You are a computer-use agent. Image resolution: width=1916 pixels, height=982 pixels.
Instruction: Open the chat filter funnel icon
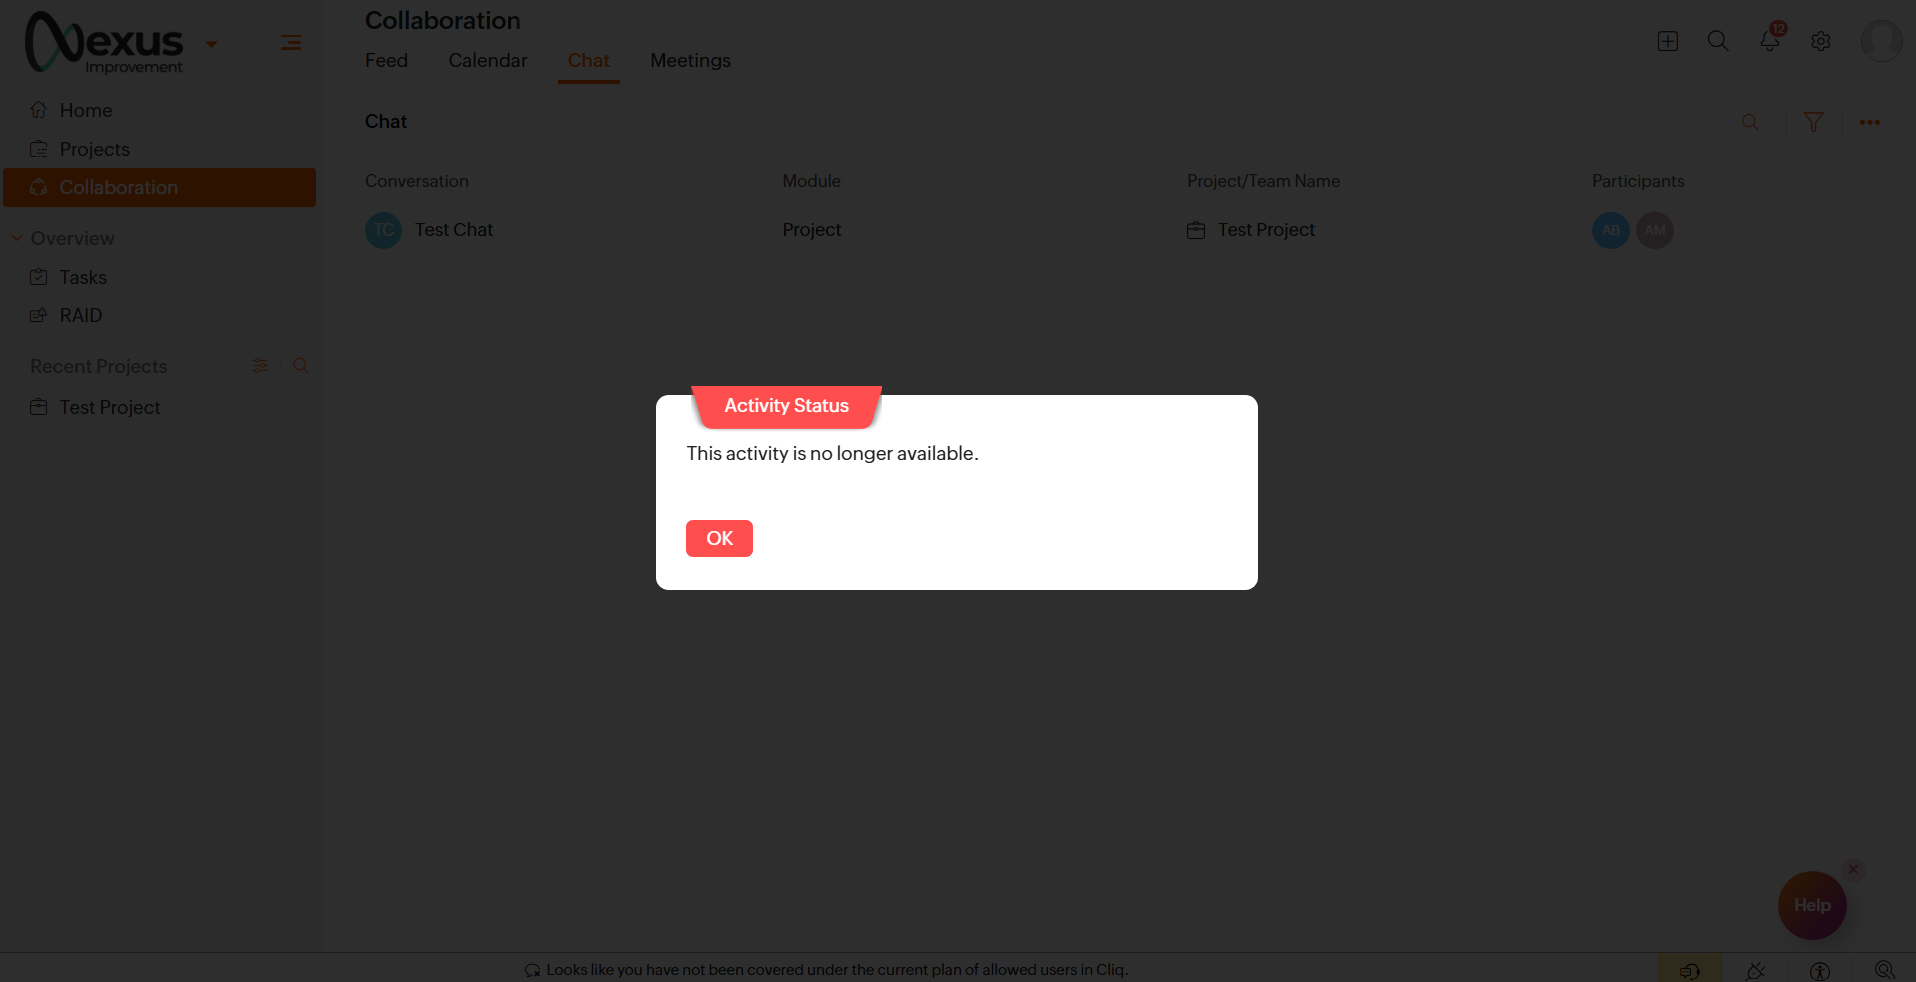[x=1813, y=122]
